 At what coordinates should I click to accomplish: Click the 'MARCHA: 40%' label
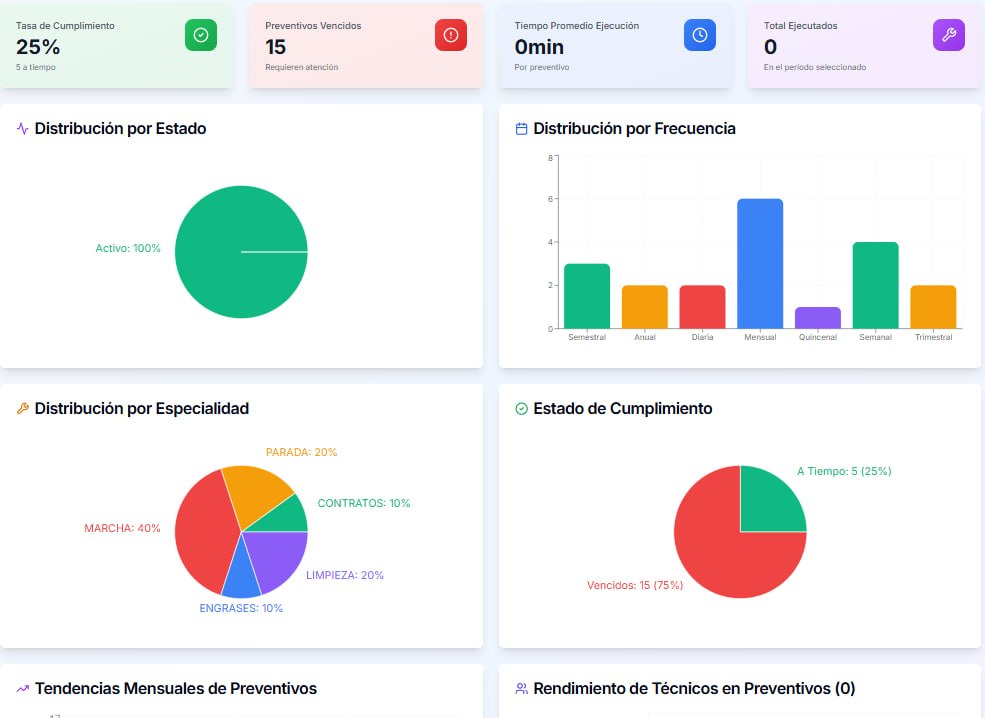coord(122,528)
